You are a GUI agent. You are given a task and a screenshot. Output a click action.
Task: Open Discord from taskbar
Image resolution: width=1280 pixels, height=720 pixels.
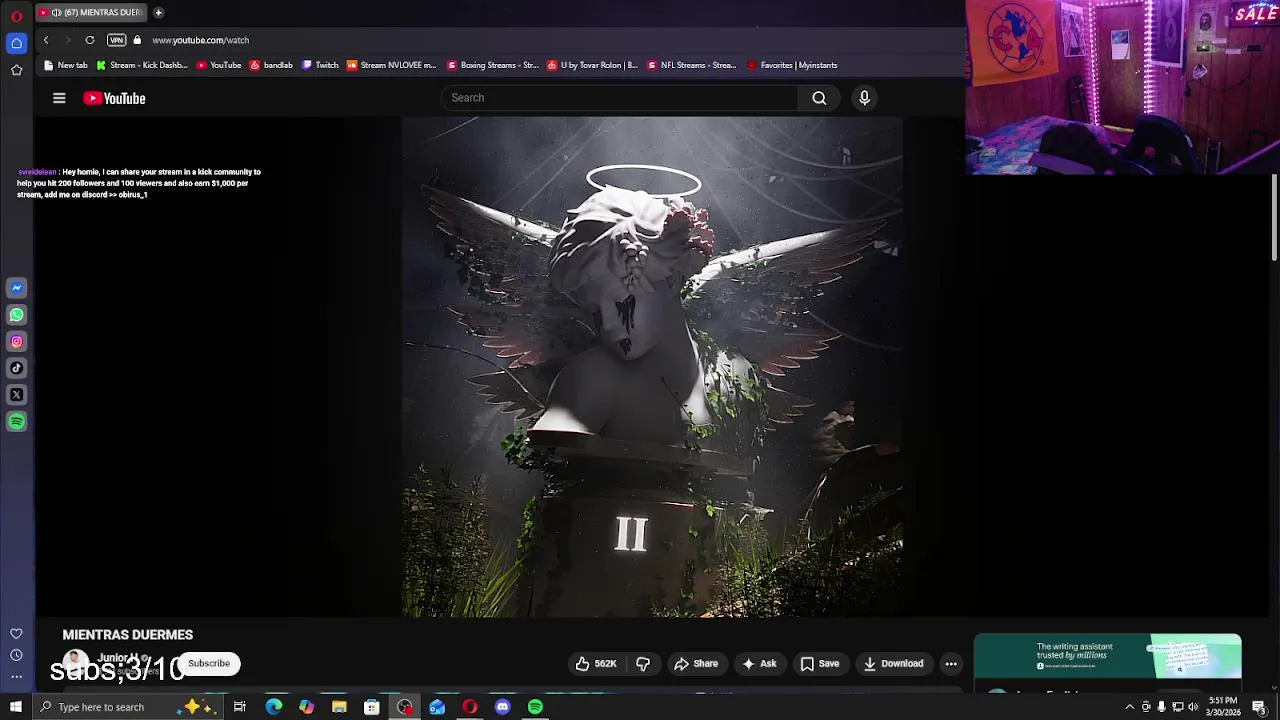click(503, 707)
